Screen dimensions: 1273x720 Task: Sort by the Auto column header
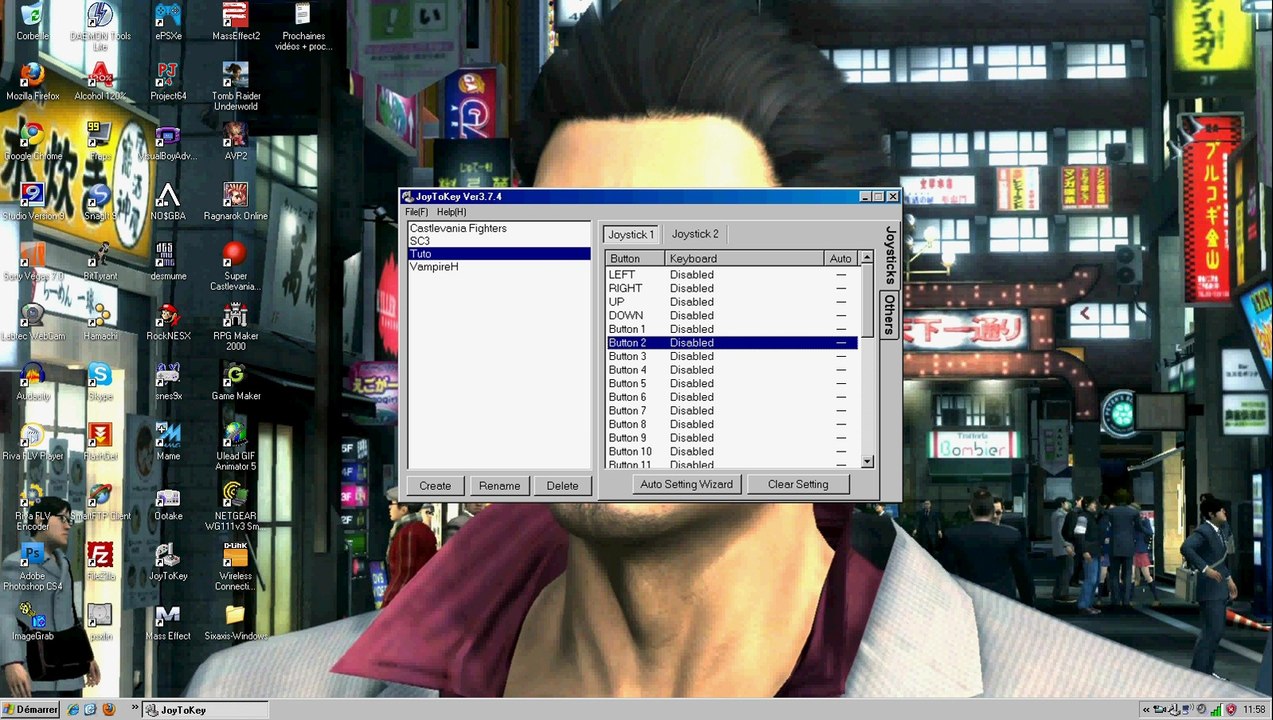pos(841,258)
